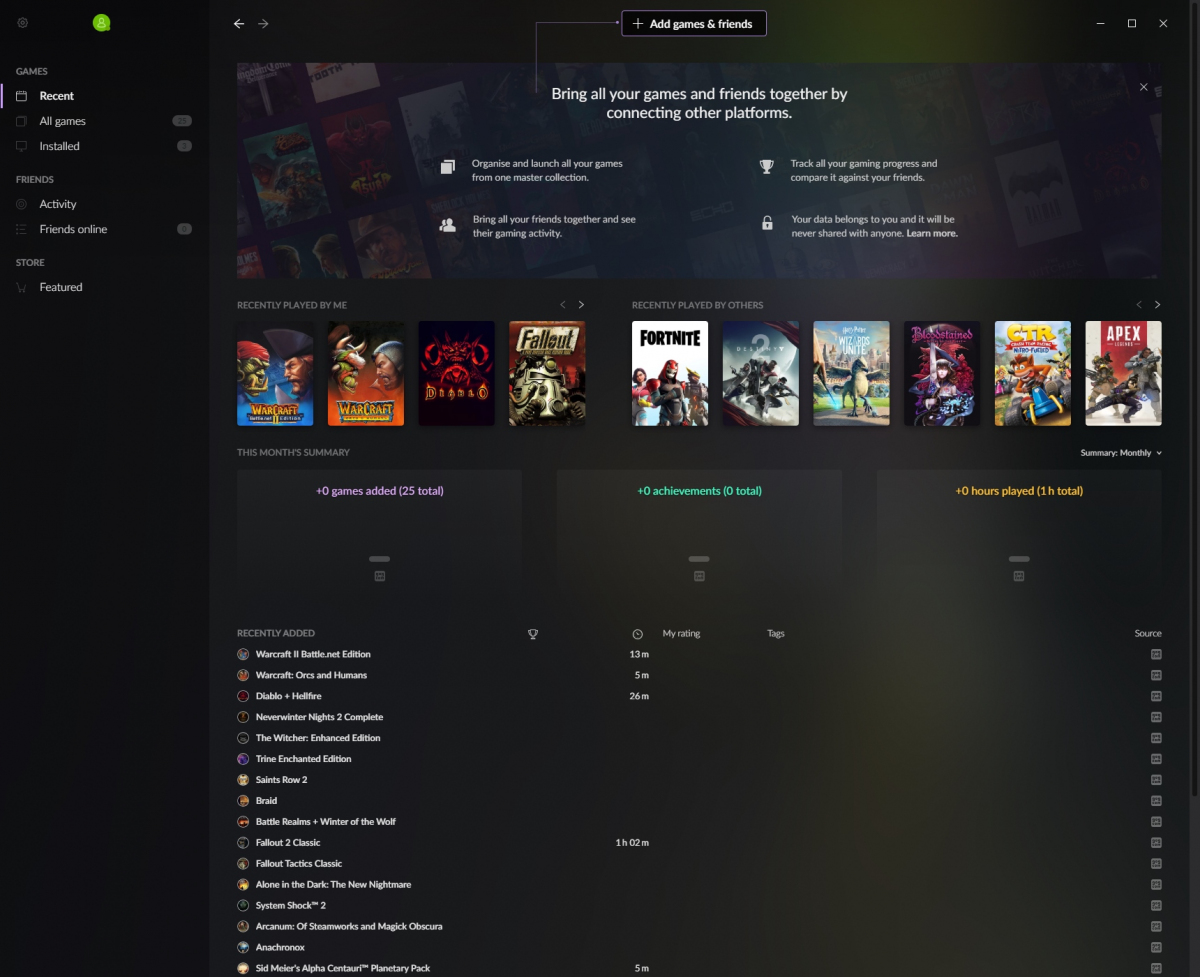The height and width of the screenshot is (977, 1200).
Task: Open Friends online list
Action: pyautogui.click(x=73, y=229)
